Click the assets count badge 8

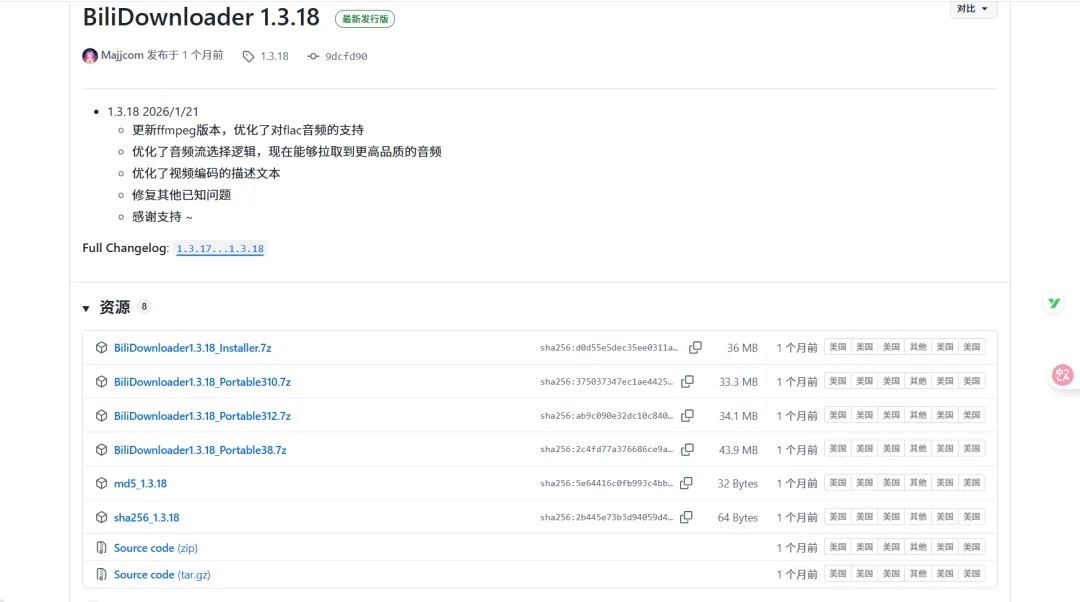[143, 307]
